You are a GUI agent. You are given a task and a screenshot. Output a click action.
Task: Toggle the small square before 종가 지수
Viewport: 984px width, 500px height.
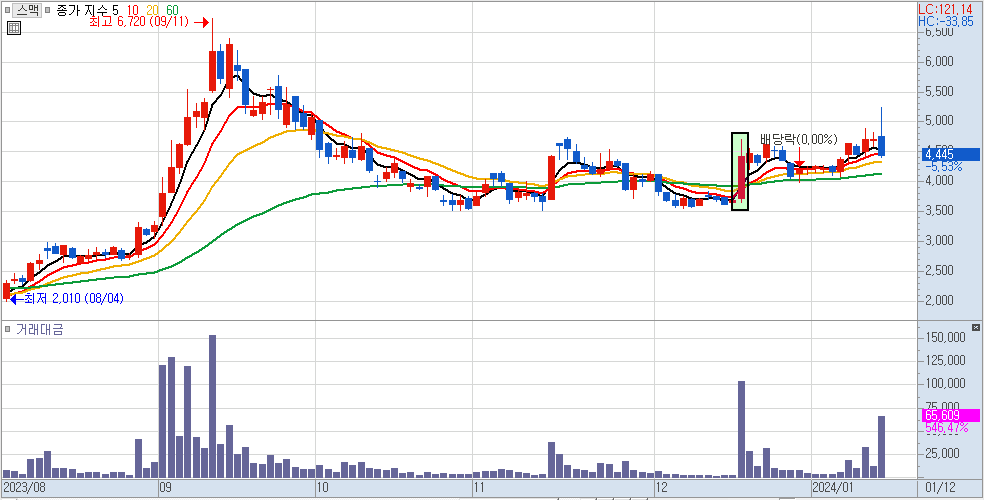pyautogui.click(x=48, y=10)
